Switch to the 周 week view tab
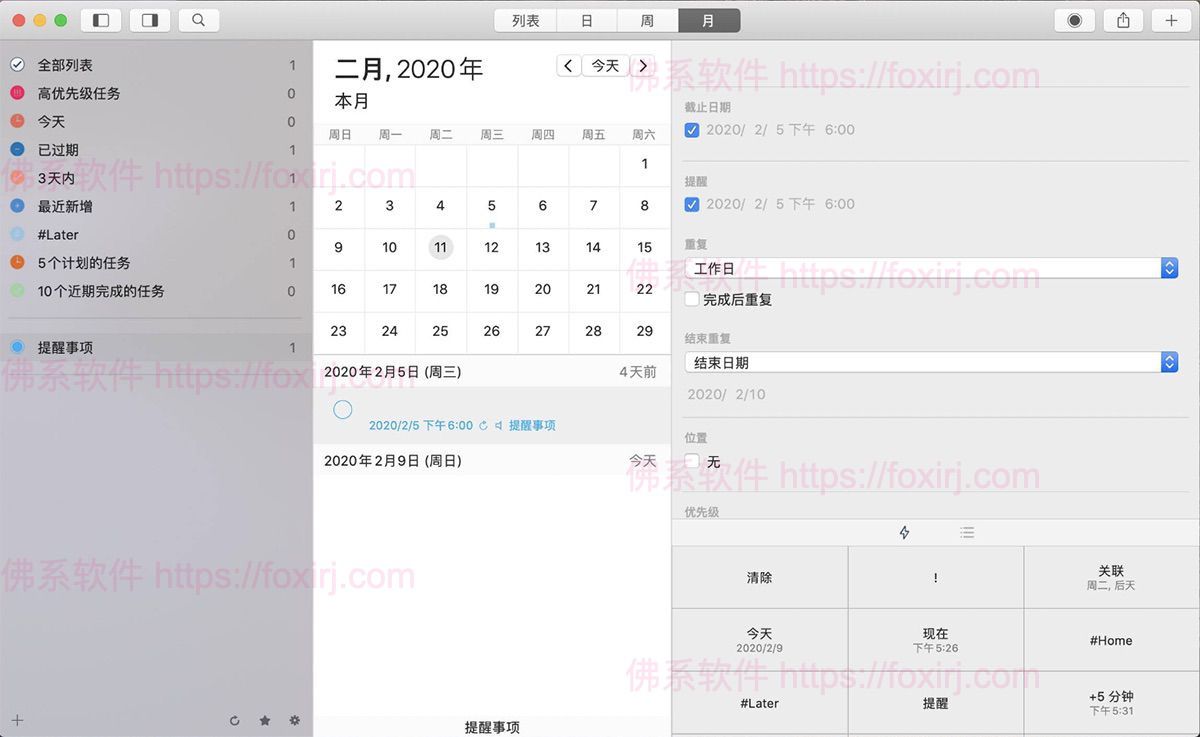 click(x=647, y=19)
